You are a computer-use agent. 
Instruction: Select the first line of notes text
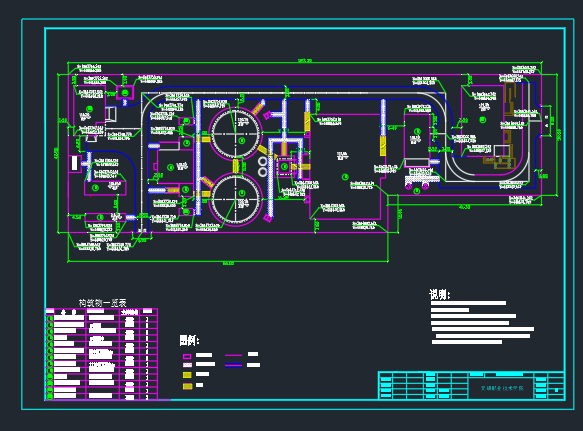(x=468, y=303)
